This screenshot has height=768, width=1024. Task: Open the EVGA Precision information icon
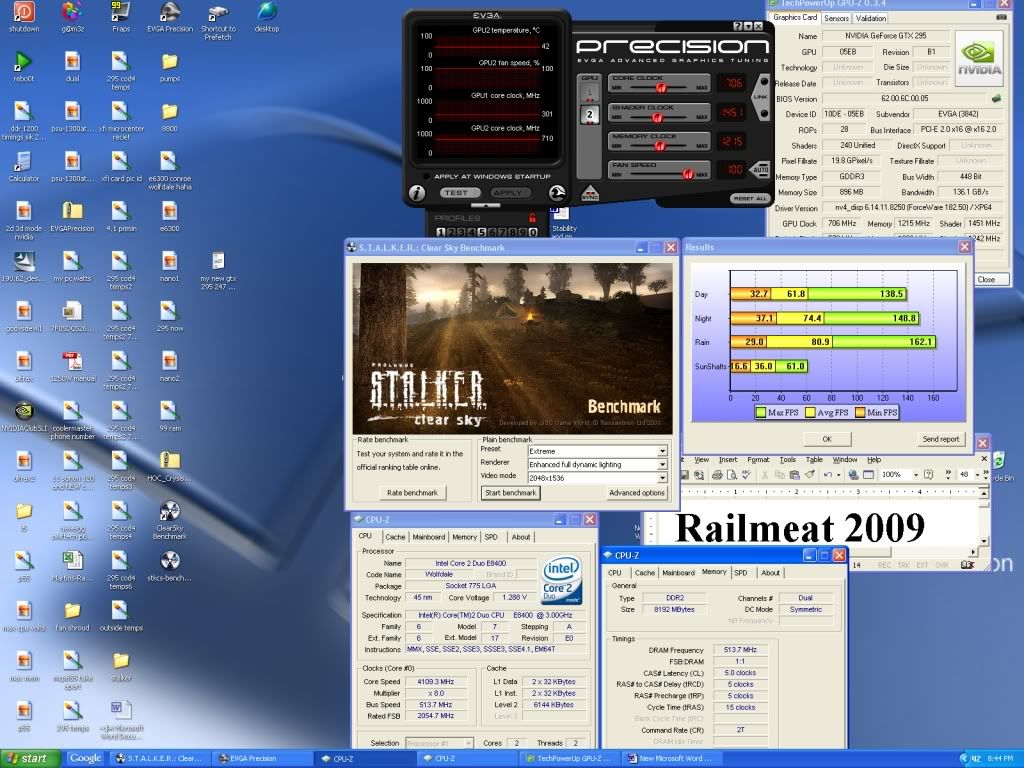click(x=417, y=193)
